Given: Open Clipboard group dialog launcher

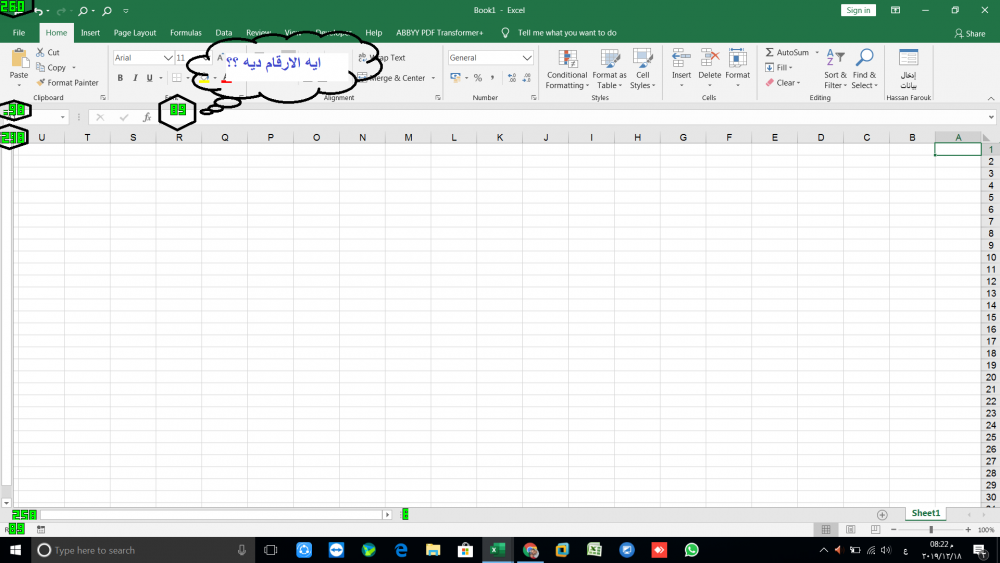Looking at the screenshot, I should tap(103, 98).
